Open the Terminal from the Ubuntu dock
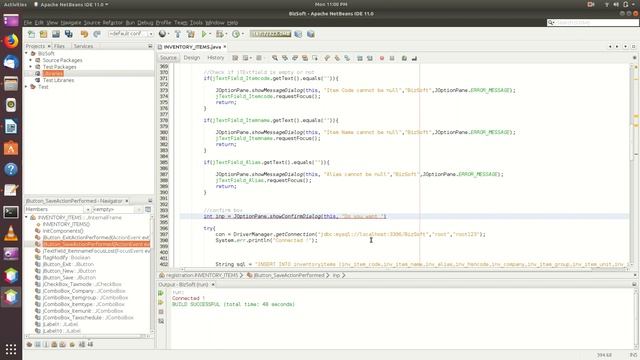Screen dimensions: 640x360 pyautogui.click(x=11, y=212)
